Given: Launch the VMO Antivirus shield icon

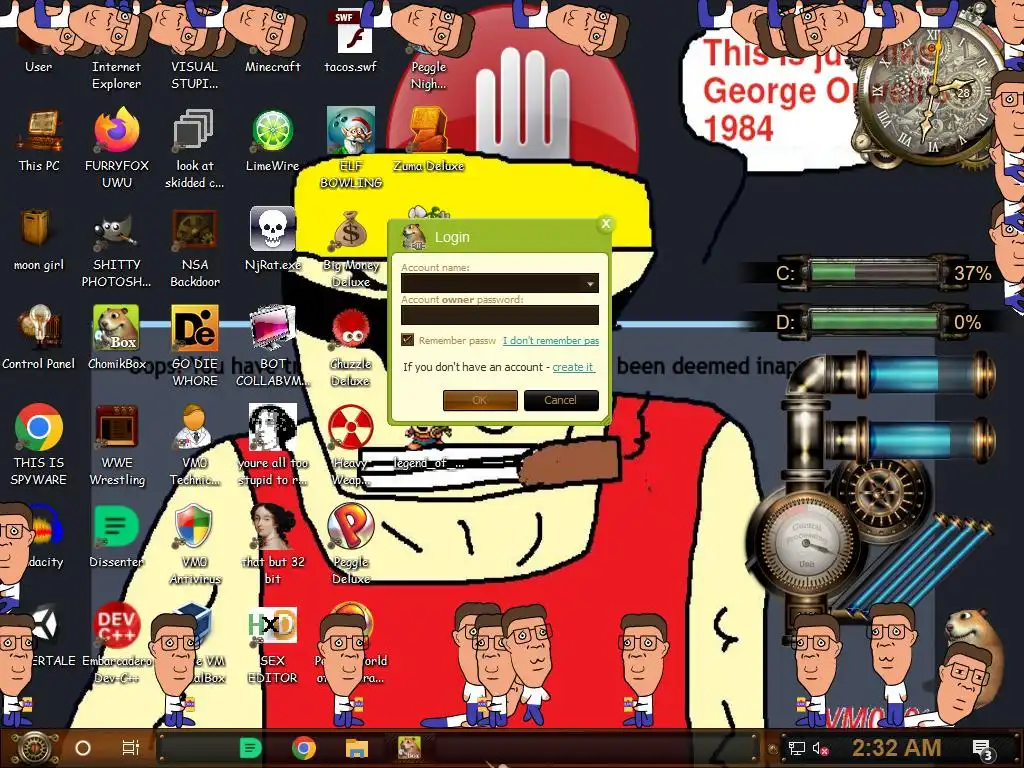Looking at the screenshot, I should point(195,544).
